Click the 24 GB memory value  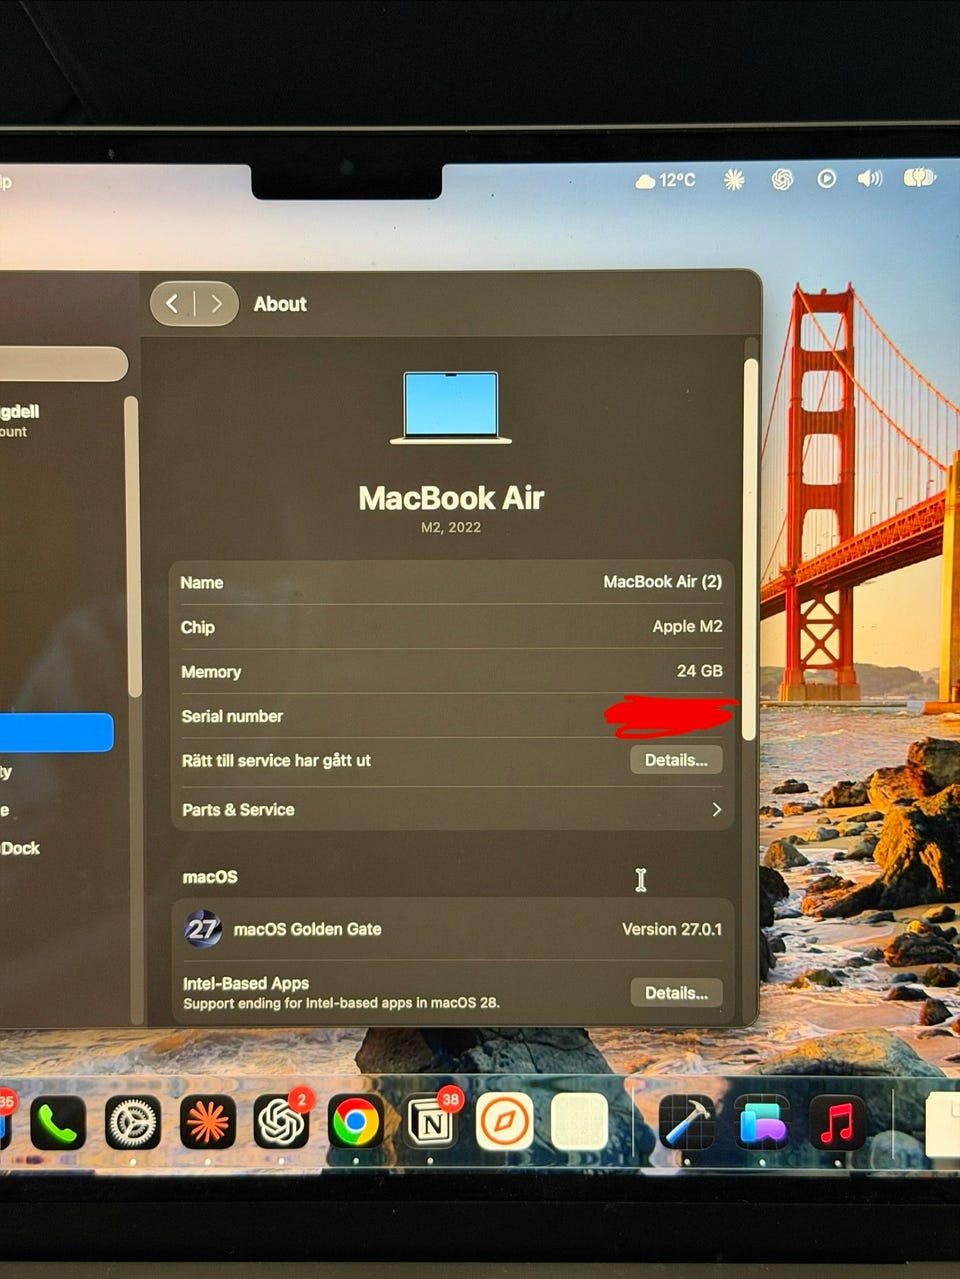(699, 671)
